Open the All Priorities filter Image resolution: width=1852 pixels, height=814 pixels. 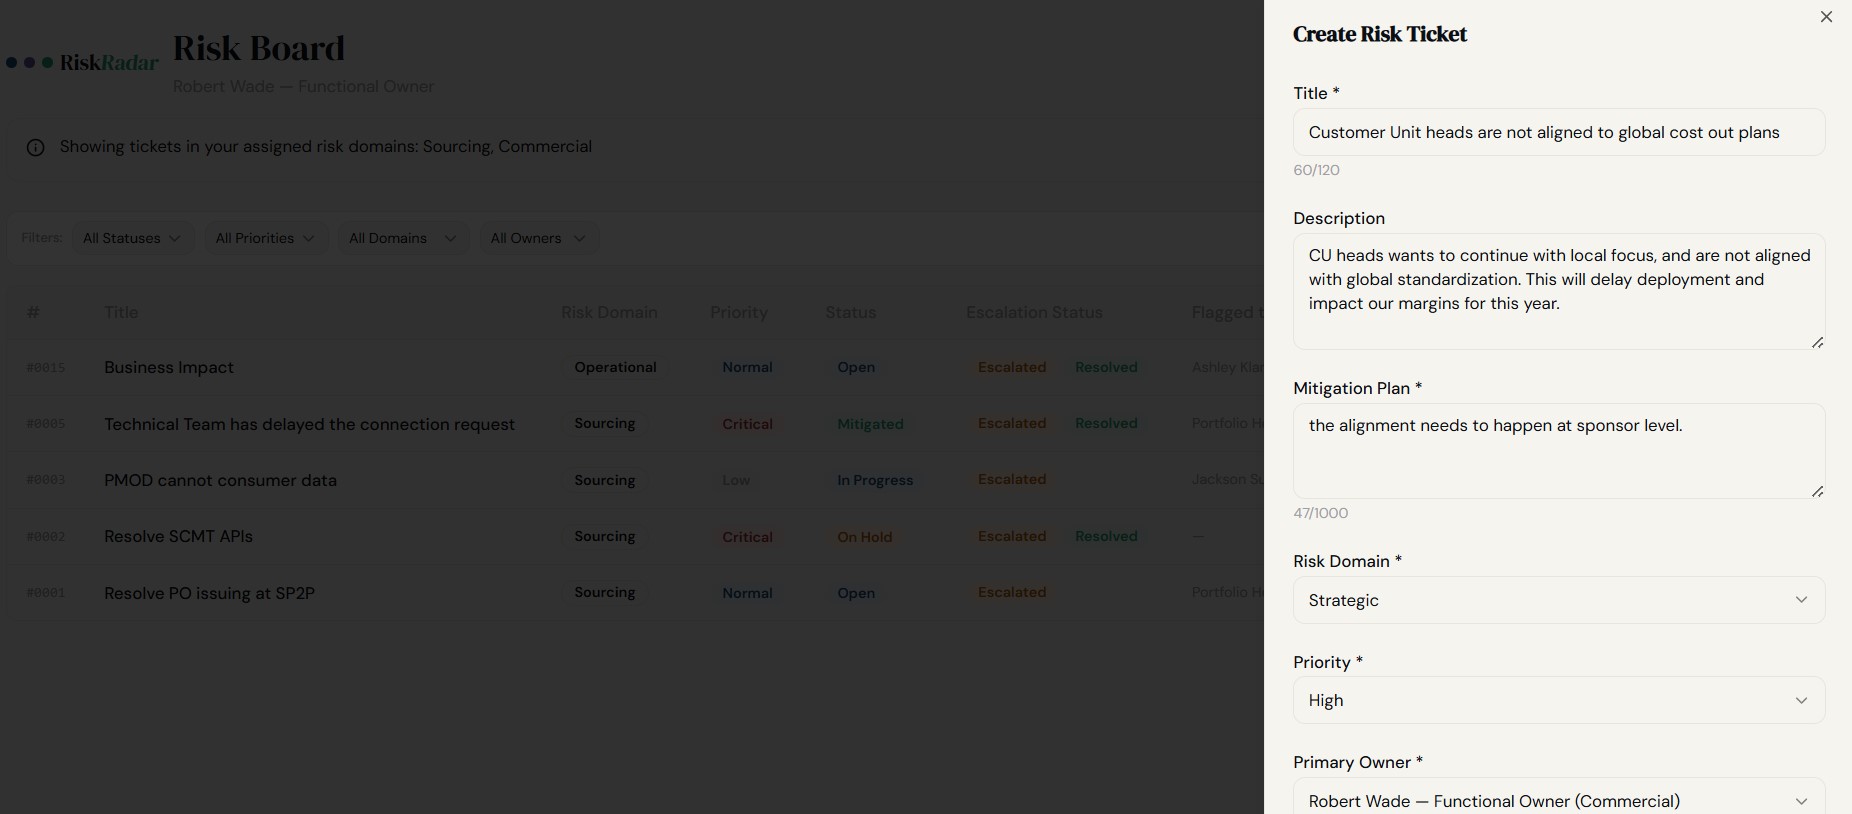click(x=266, y=238)
